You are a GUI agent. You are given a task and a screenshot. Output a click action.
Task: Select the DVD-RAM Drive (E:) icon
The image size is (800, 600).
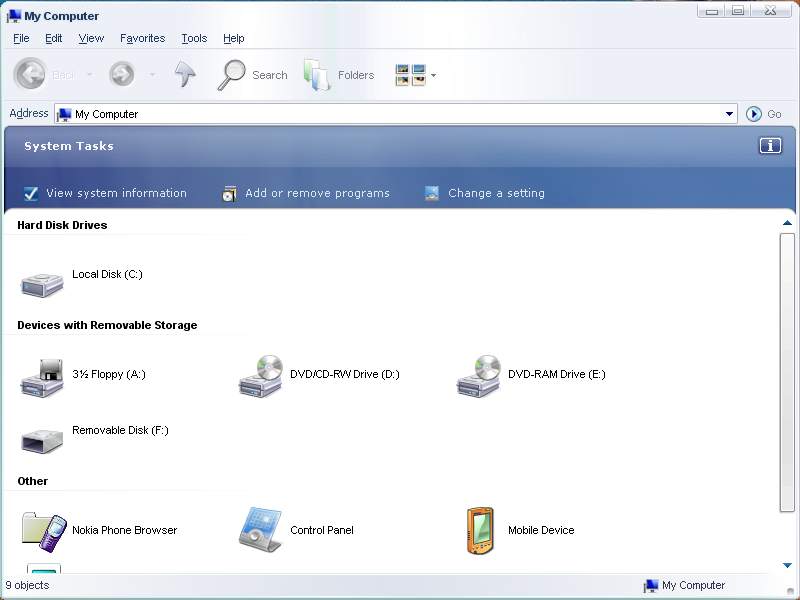click(x=479, y=376)
